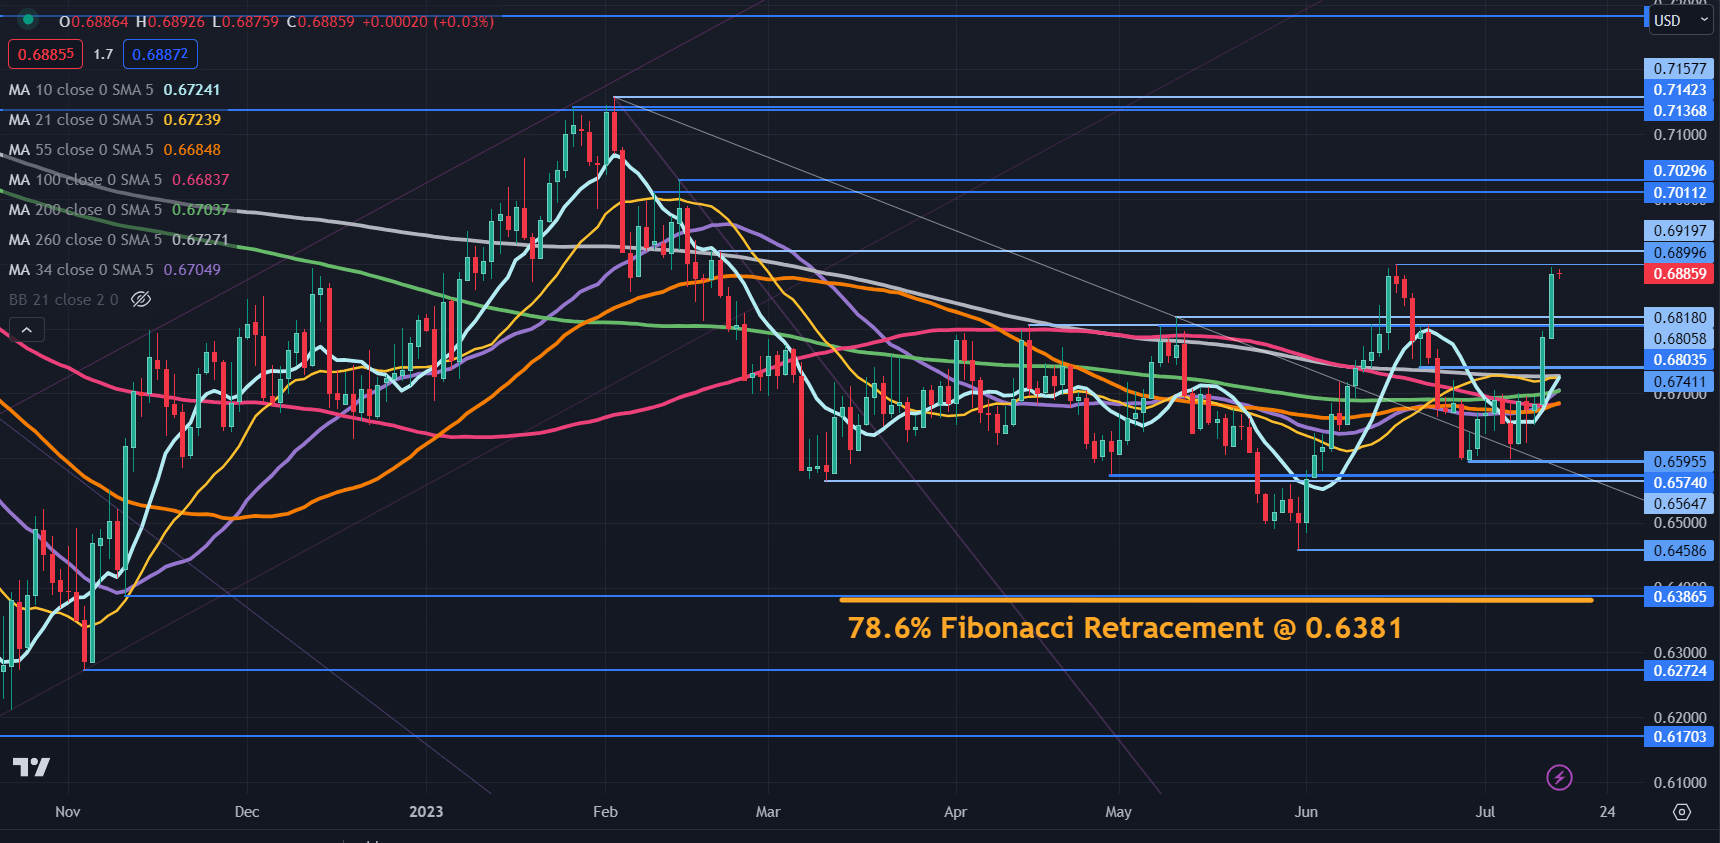Click the 0.67411 price level label
This screenshot has width=1720, height=843.
click(1679, 381)
